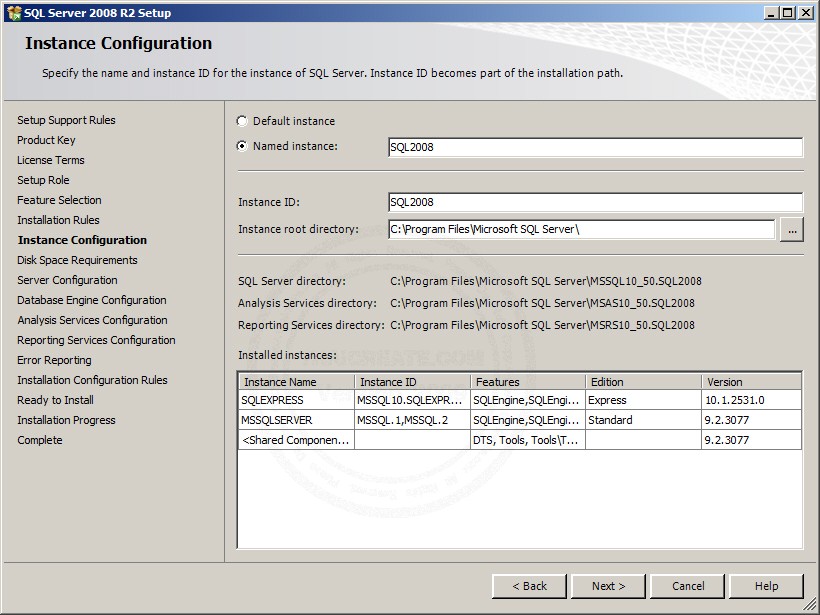Click the Error Reporting step
Screen dimensions: 820x615
click(54, 360)
